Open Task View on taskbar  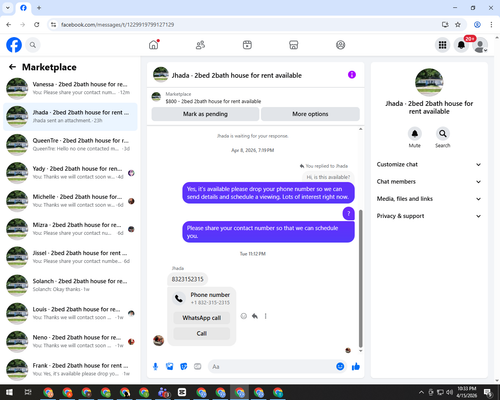pos(28,392)
